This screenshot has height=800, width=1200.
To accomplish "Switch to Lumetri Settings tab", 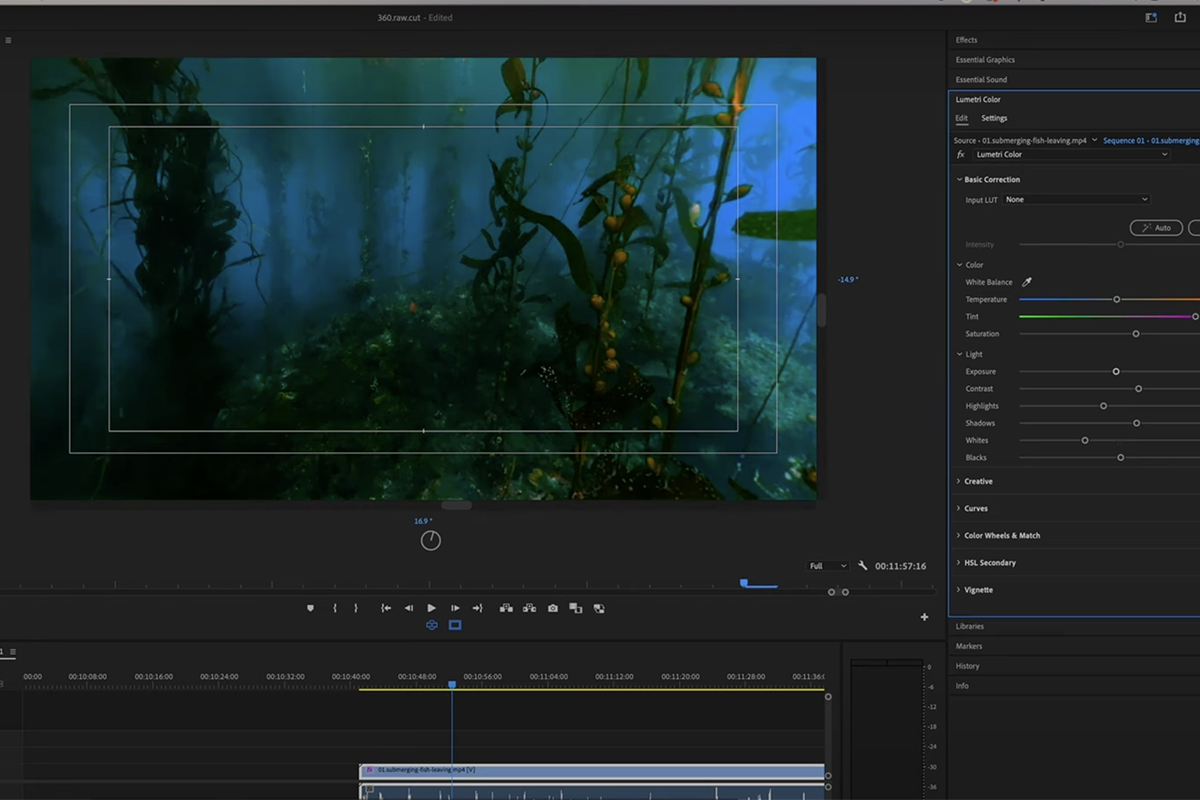I will pyautogui.click(x=994, y=118).
